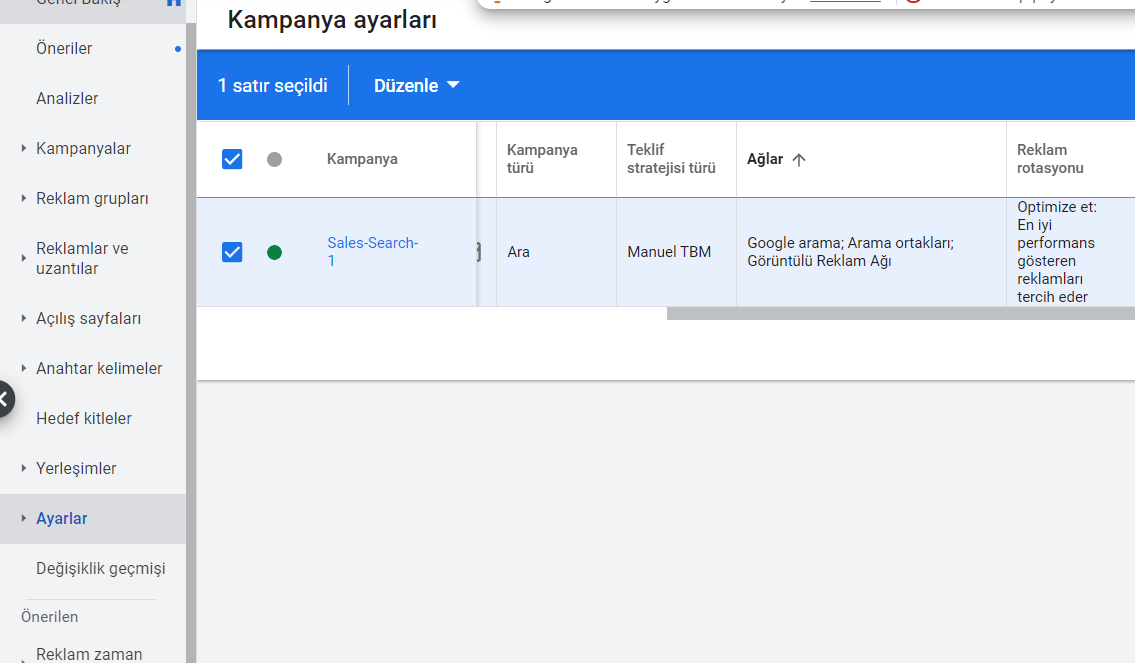Click the 1 satır seçildi label
1135x663 pixels.
(x=273, y=85)
